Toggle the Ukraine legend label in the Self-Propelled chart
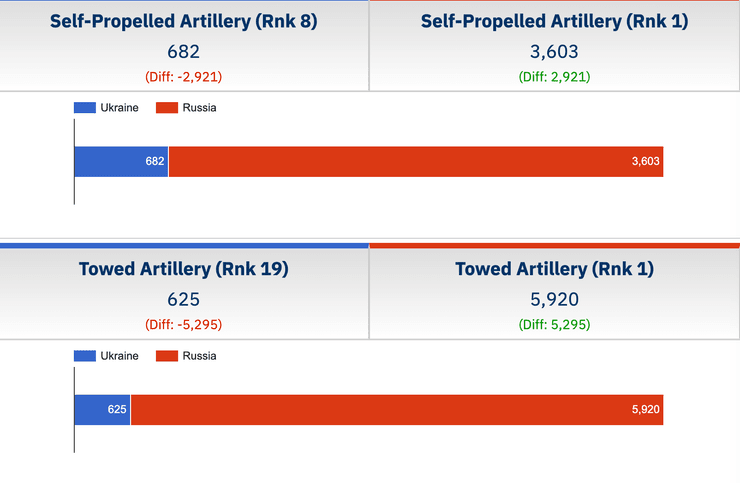Image resolution: width=740 pixels, height=483 pixels. (119, 108)
